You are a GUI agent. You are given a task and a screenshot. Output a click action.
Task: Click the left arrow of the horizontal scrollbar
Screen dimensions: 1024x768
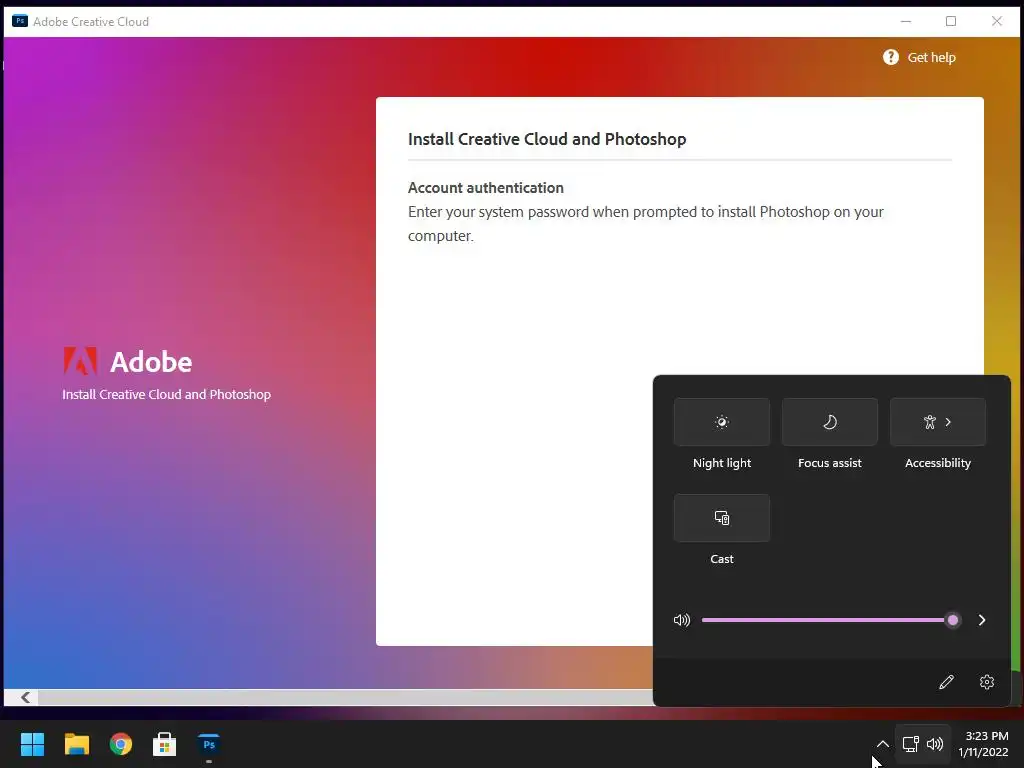(25, 697)
